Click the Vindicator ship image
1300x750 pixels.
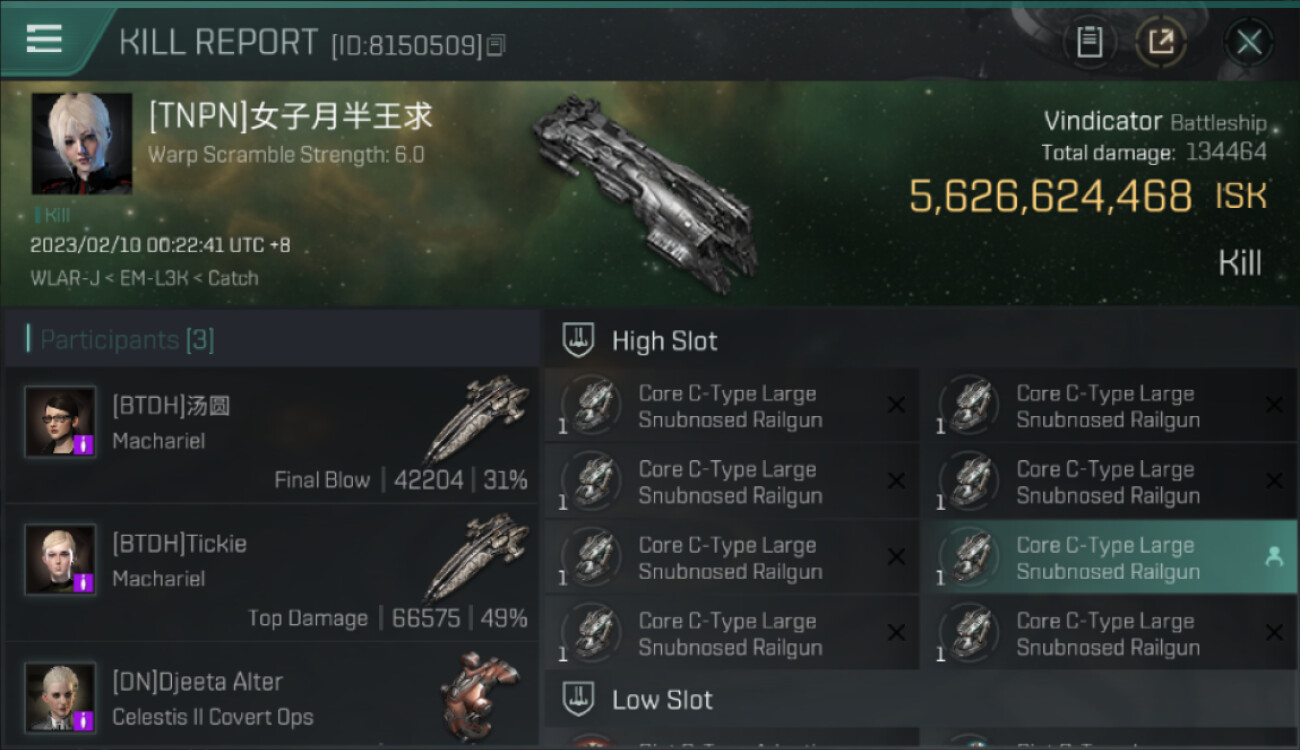tap(645, 193)
